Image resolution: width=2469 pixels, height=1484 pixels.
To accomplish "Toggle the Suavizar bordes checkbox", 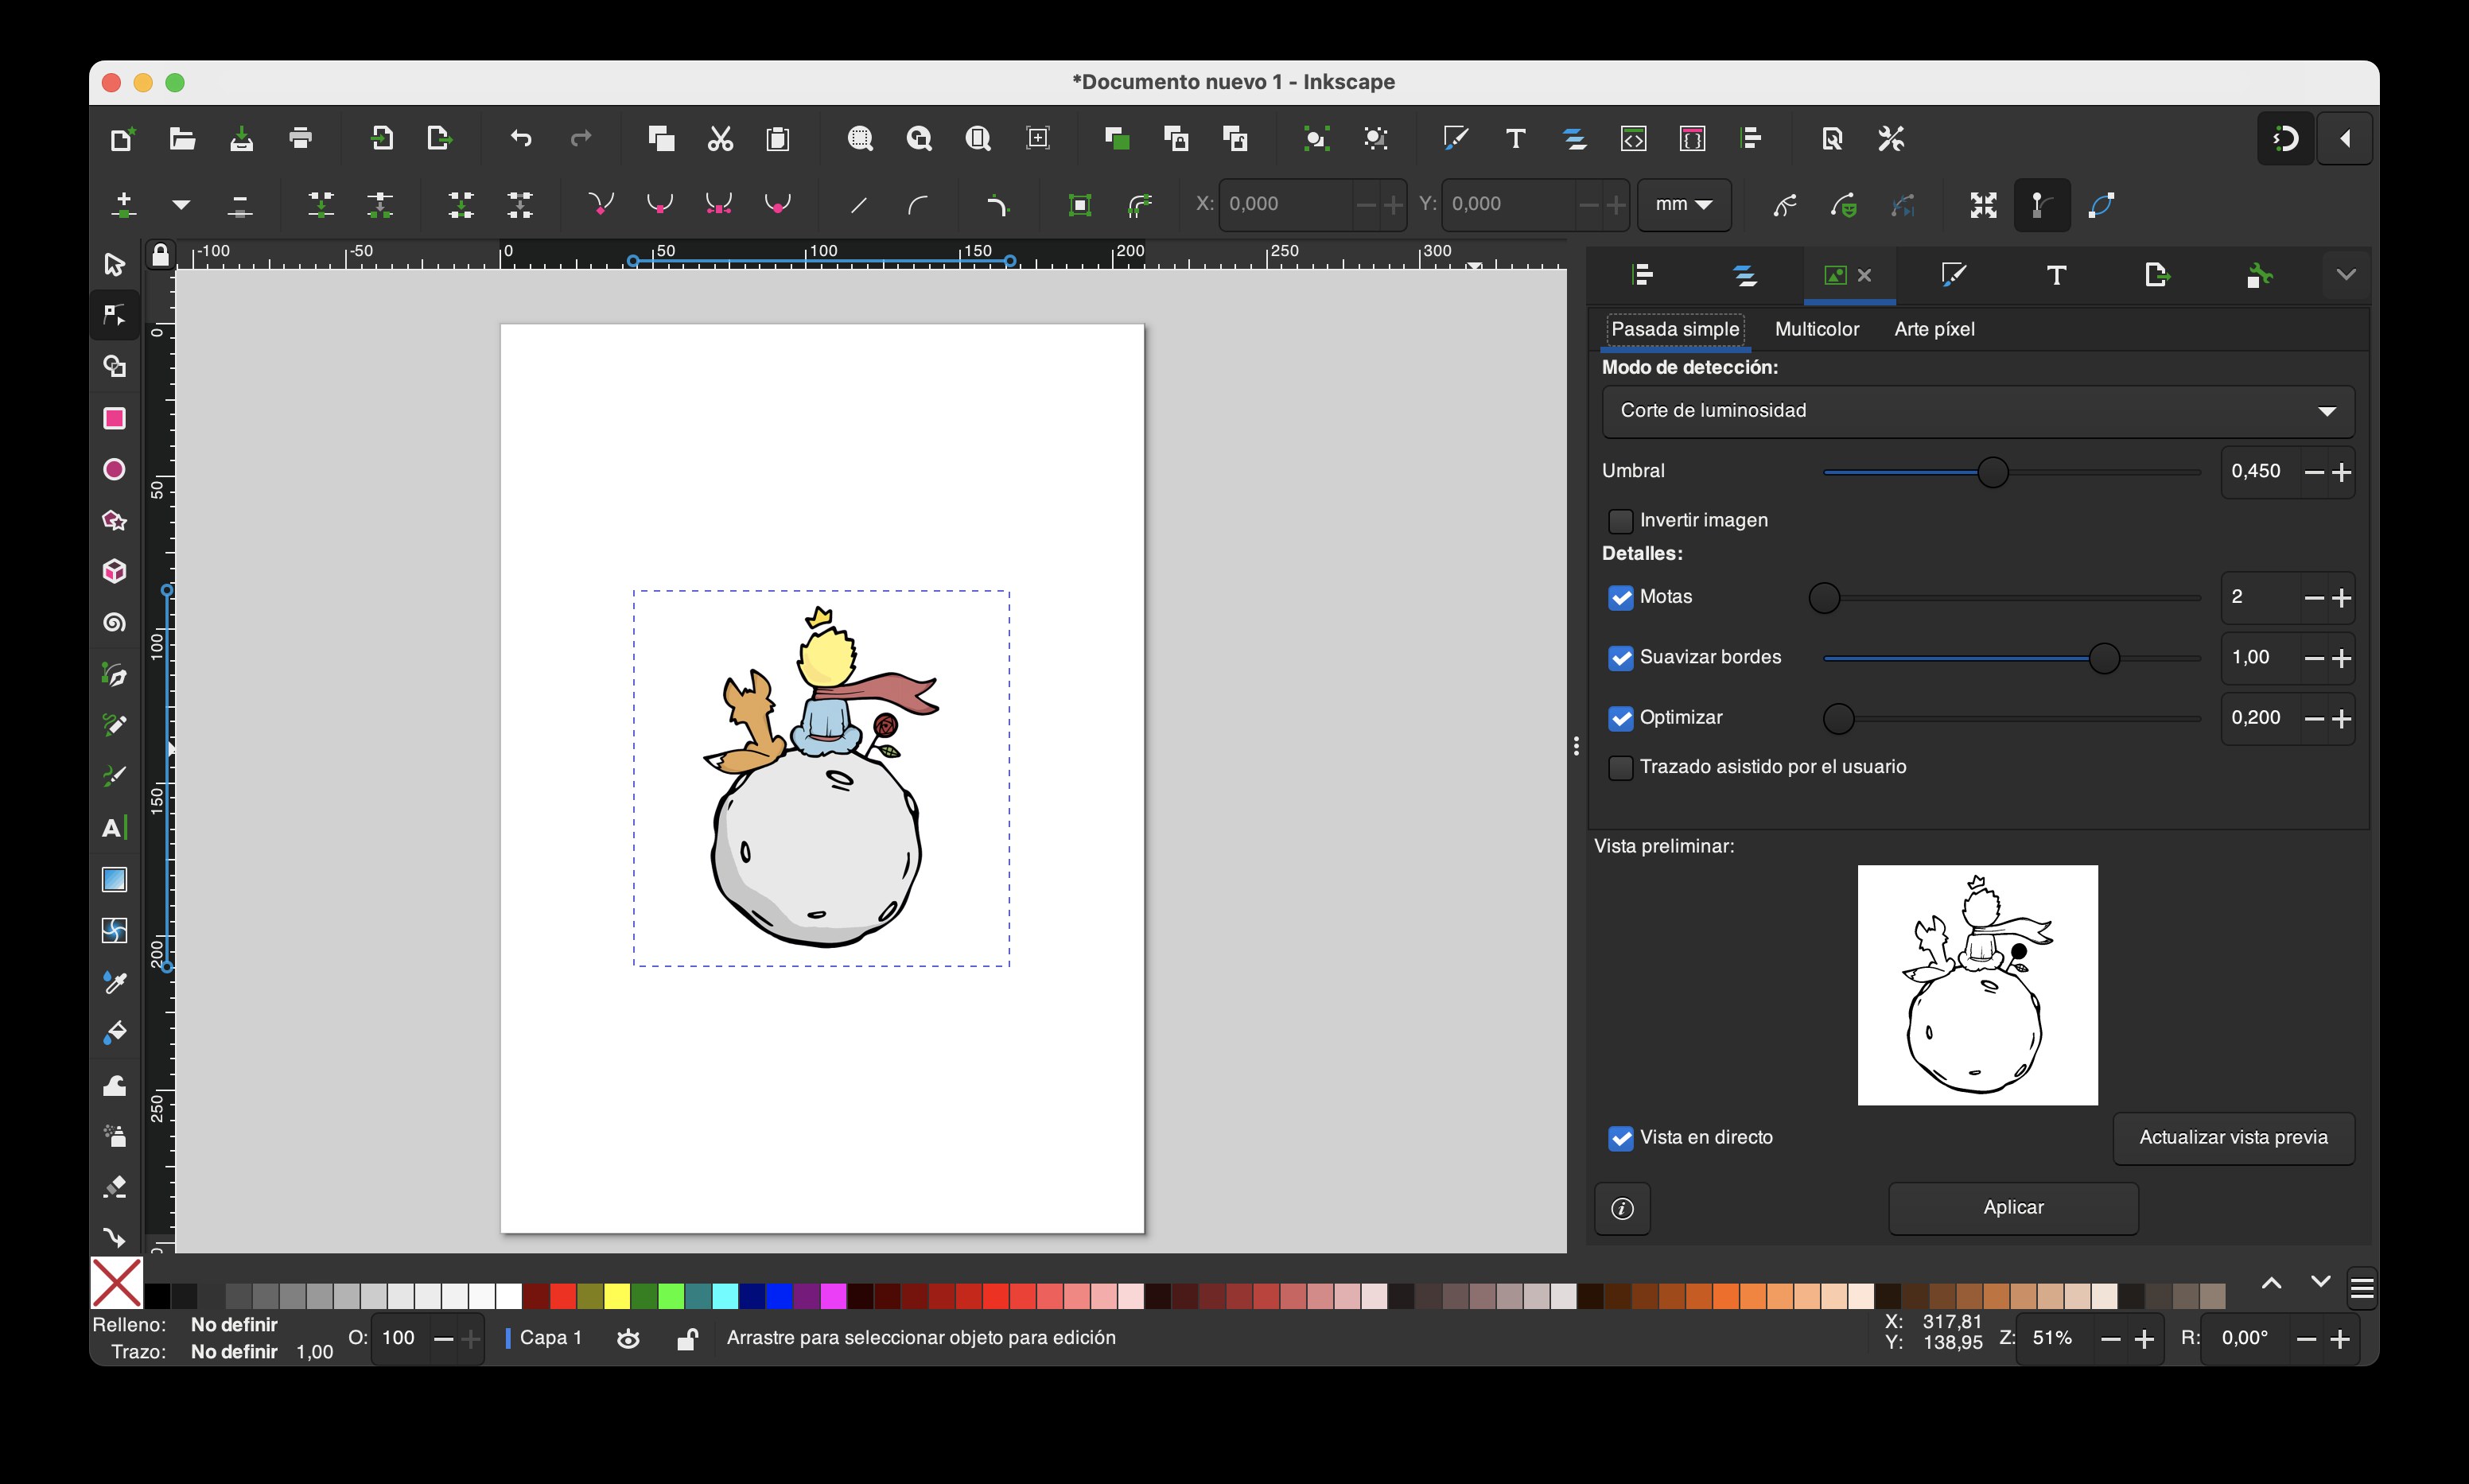I will pos(1621,658).
